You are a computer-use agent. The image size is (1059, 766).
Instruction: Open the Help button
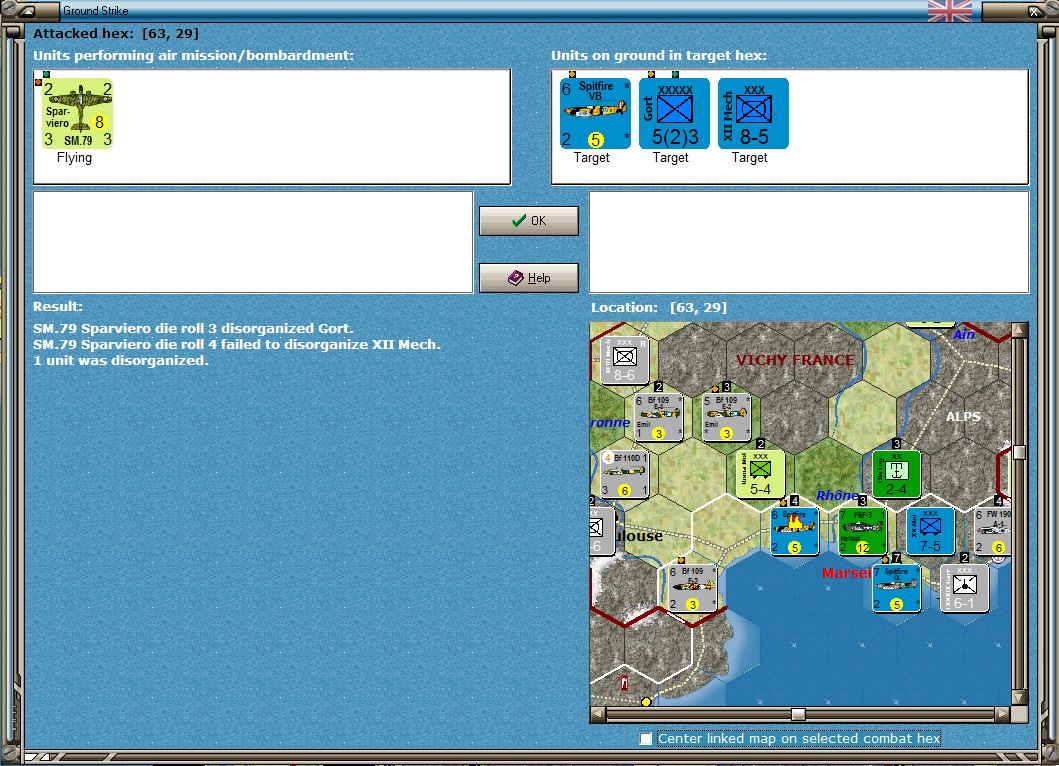[x=529, y=278]
